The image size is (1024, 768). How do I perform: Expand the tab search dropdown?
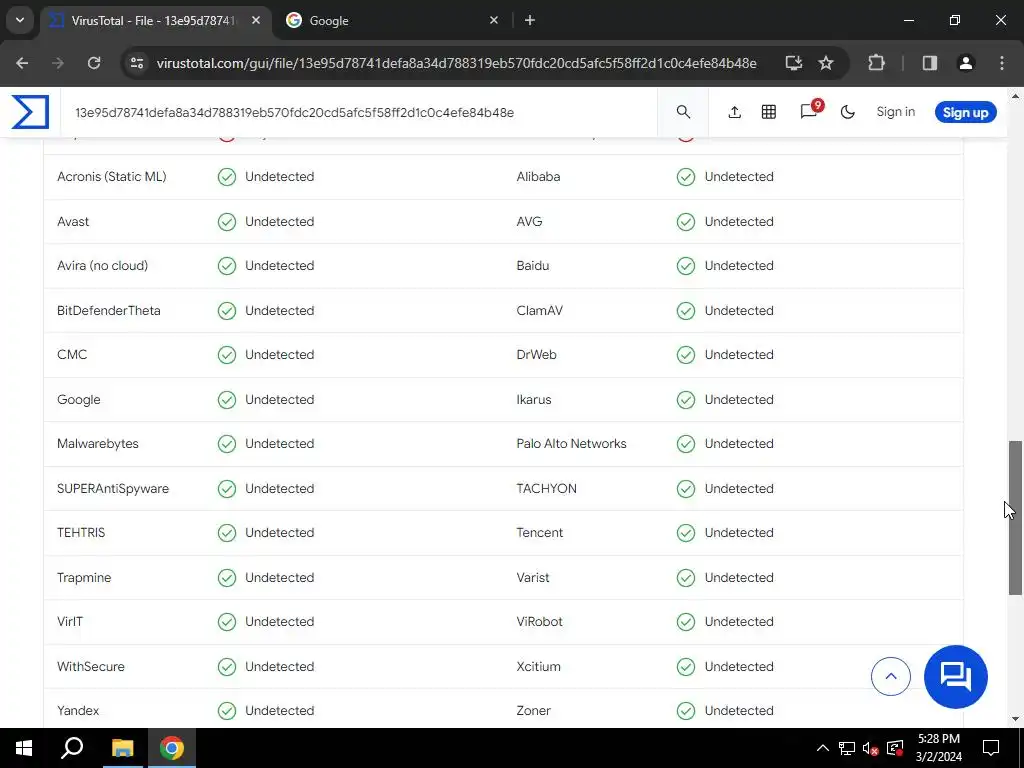[20, 20]
